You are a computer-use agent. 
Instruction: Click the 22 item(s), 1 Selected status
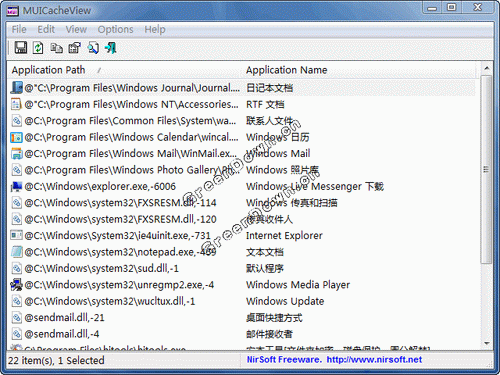click(56, 360)
